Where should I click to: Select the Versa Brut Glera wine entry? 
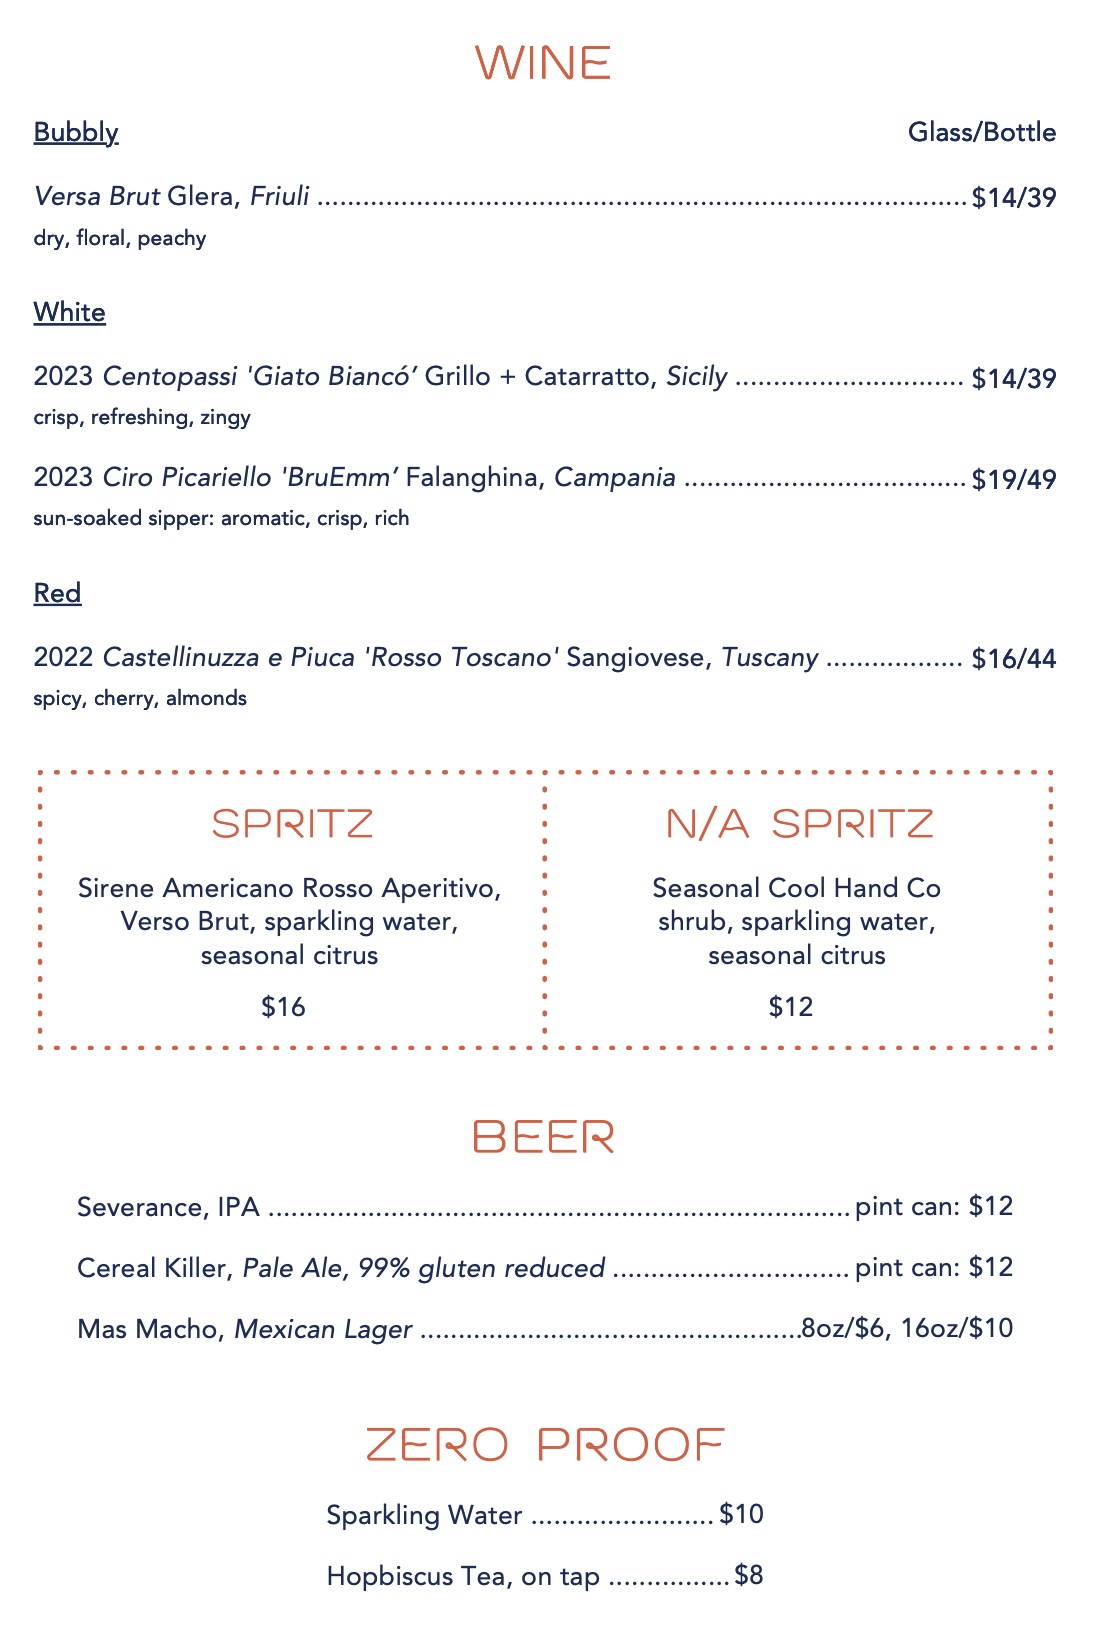[x=172, y=196]
